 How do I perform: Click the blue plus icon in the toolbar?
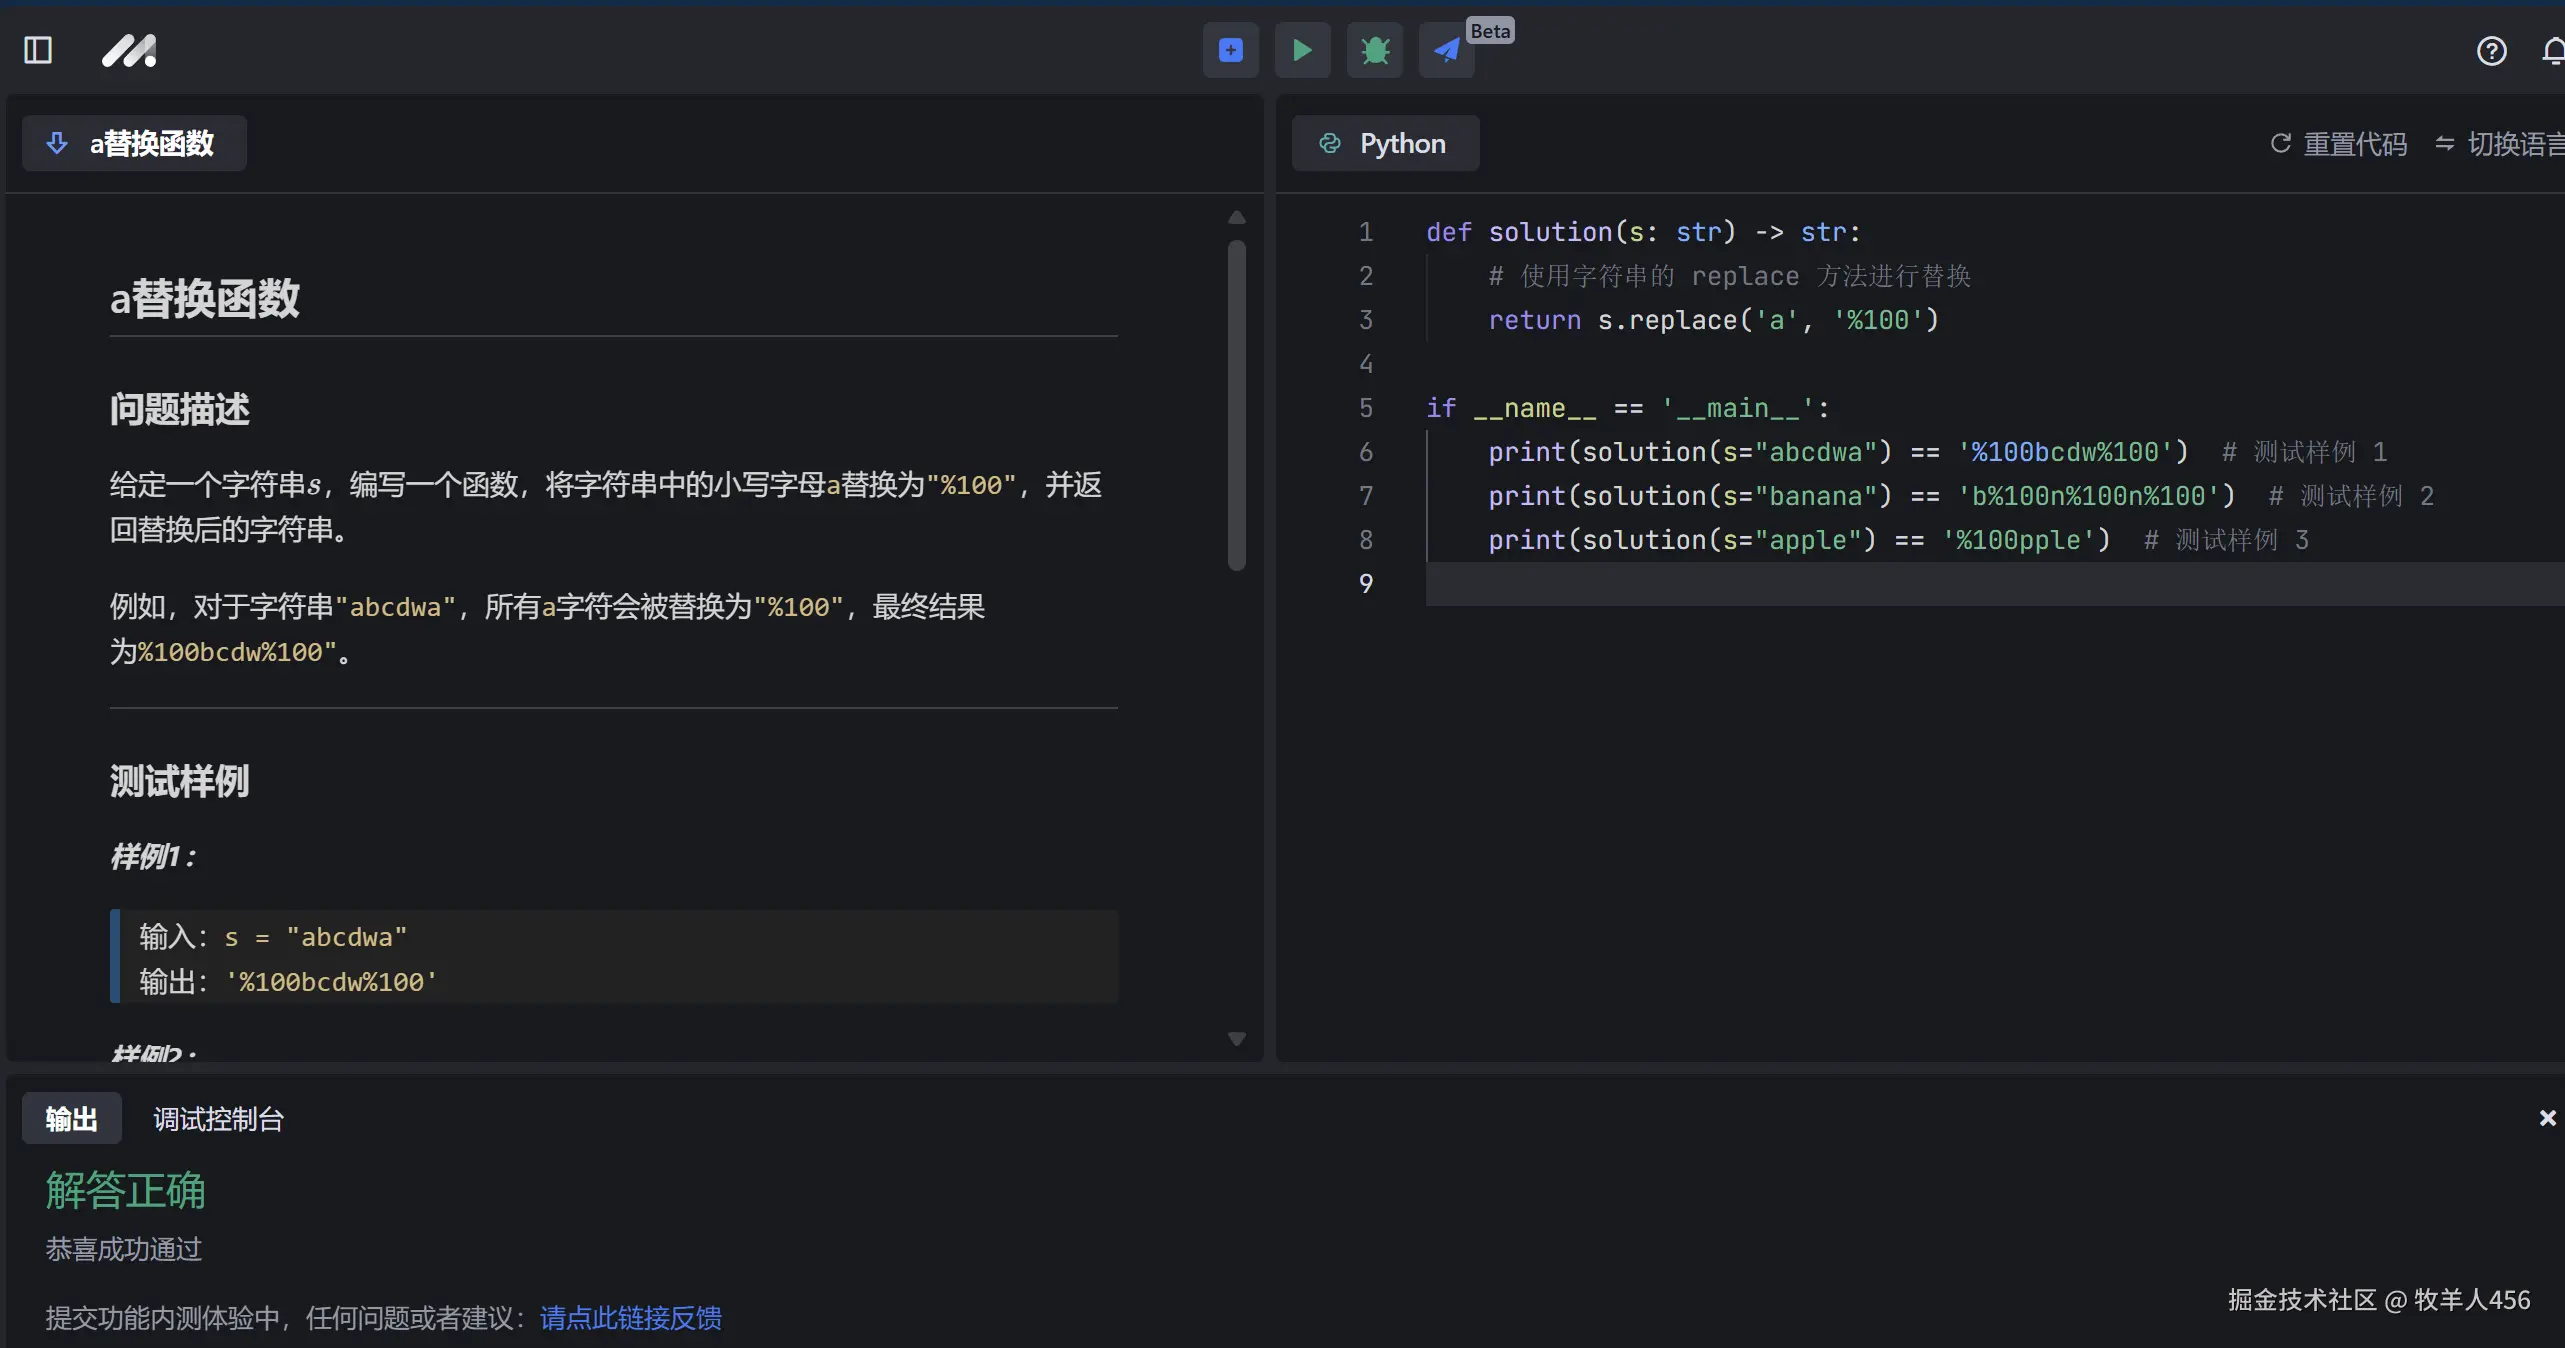[1230, 50]
